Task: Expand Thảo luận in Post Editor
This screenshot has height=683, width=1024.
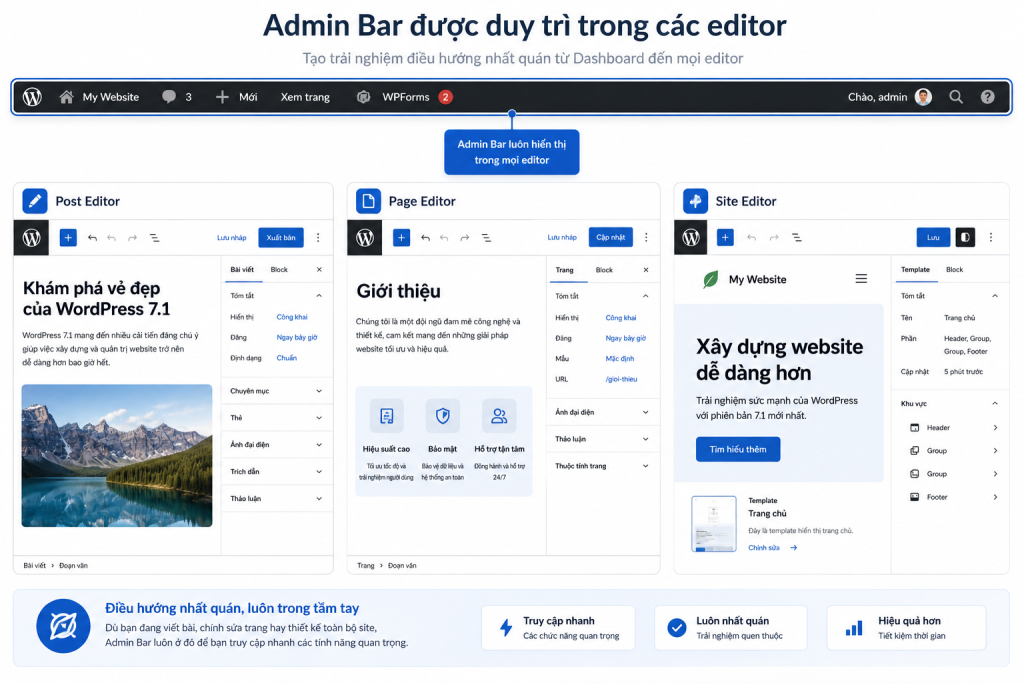Action: coord(275,498)
